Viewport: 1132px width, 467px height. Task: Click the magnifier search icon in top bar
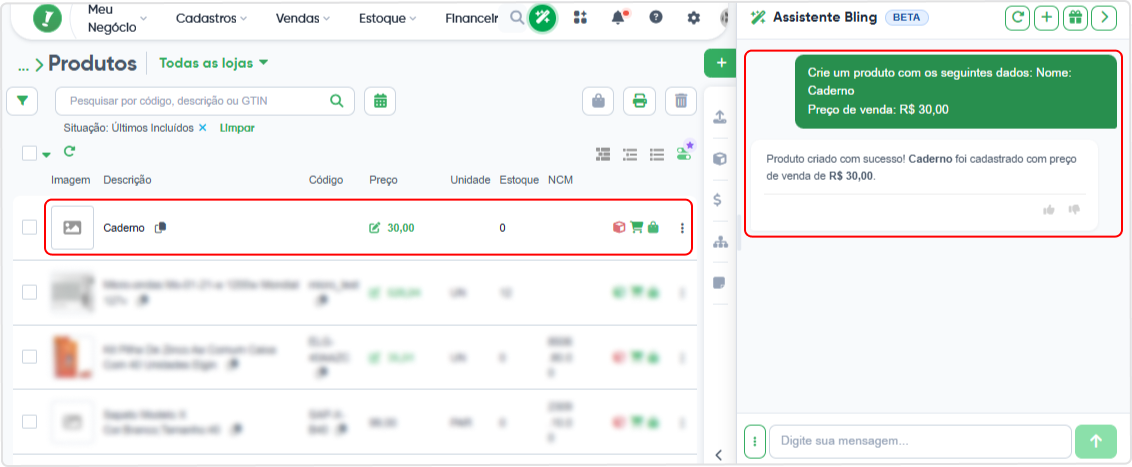point(516,18)
